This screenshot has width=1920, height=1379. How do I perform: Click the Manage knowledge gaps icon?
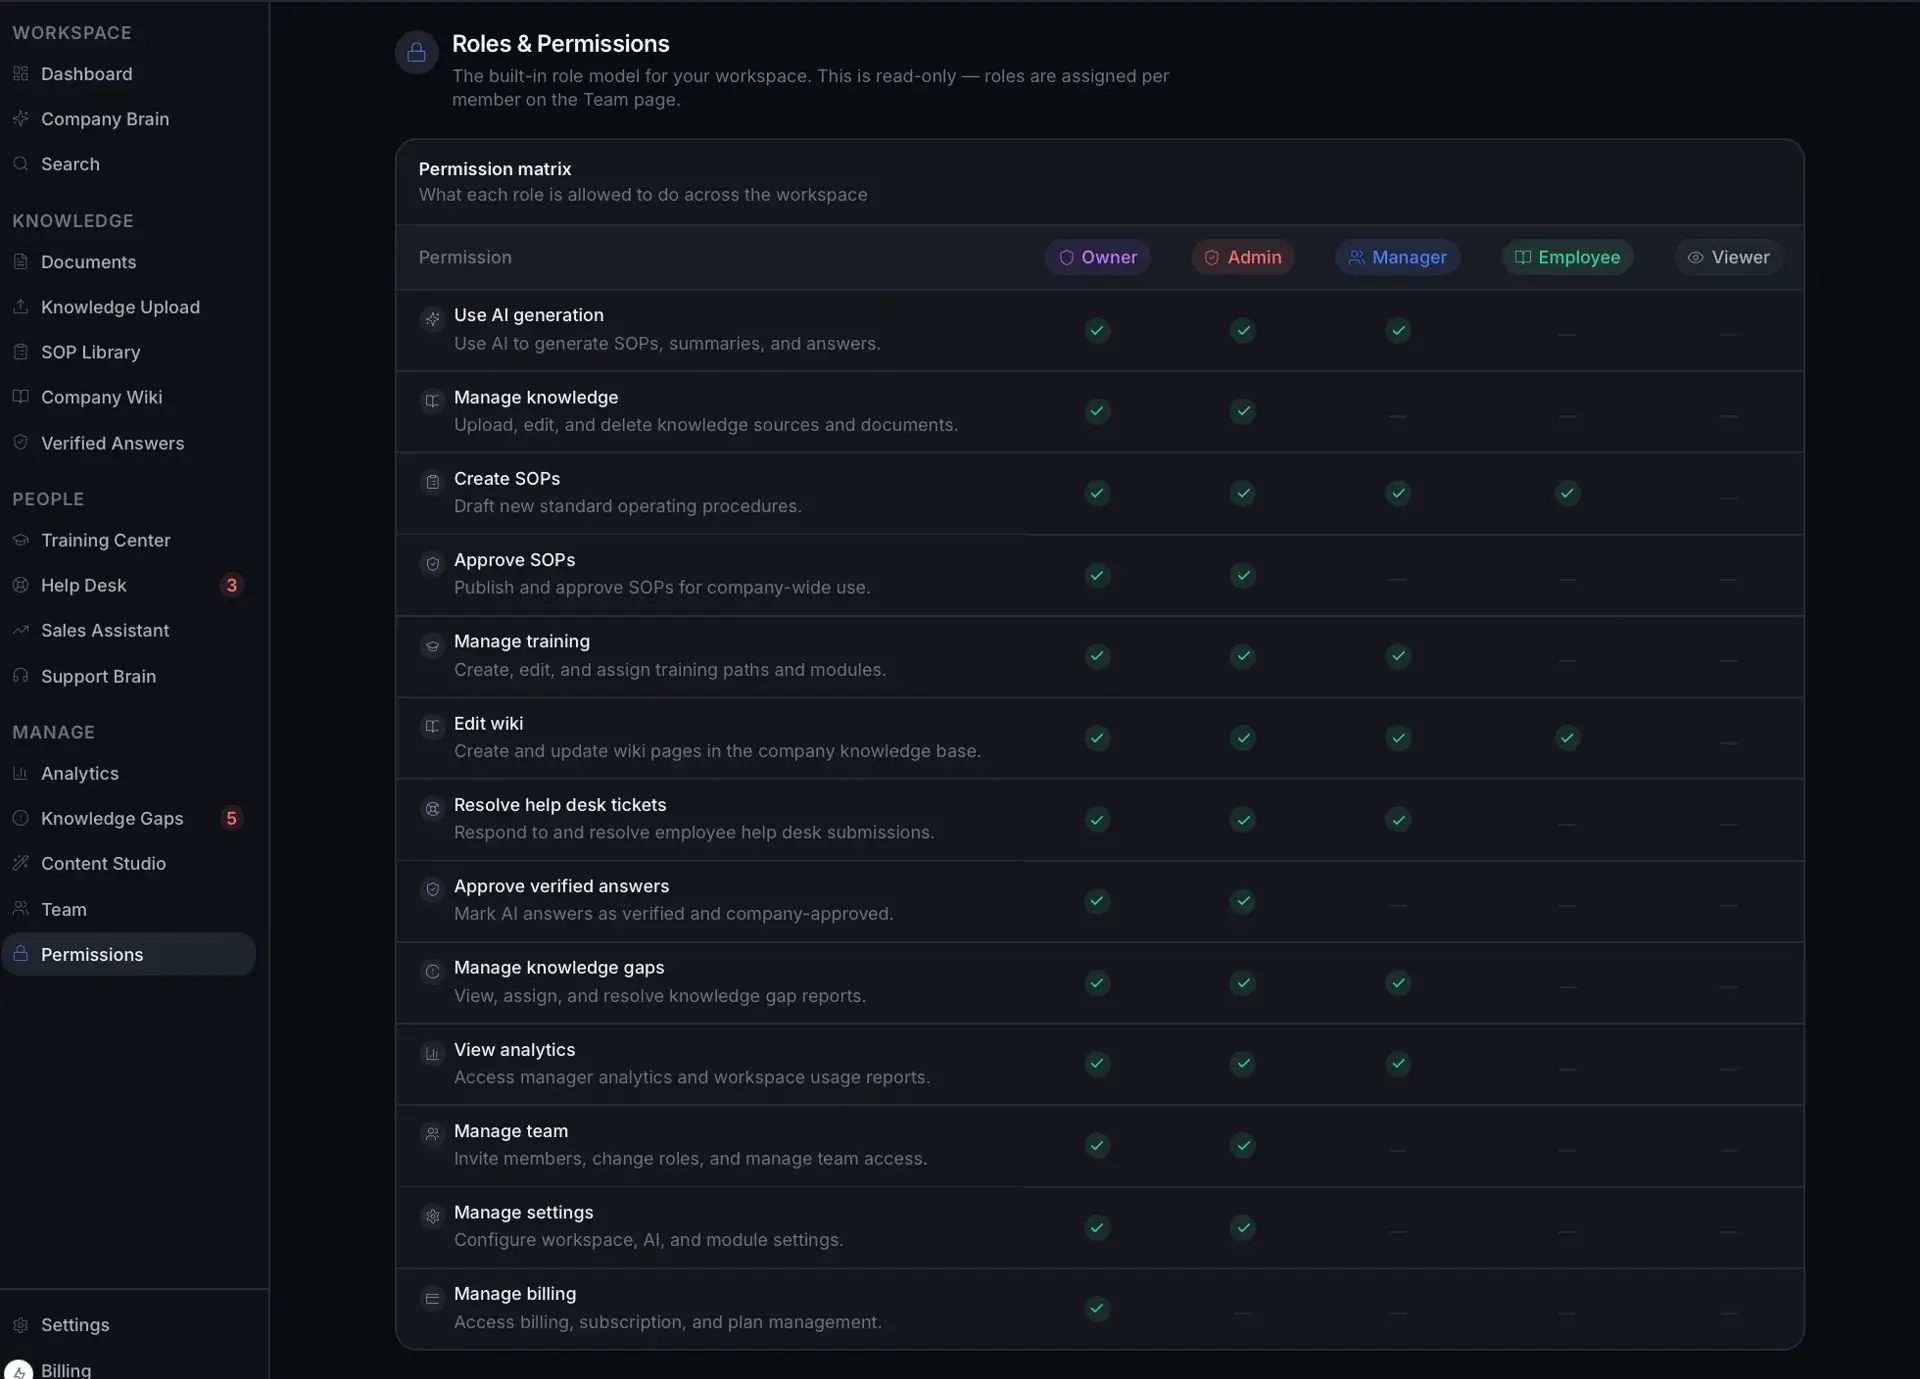(432, 971)
